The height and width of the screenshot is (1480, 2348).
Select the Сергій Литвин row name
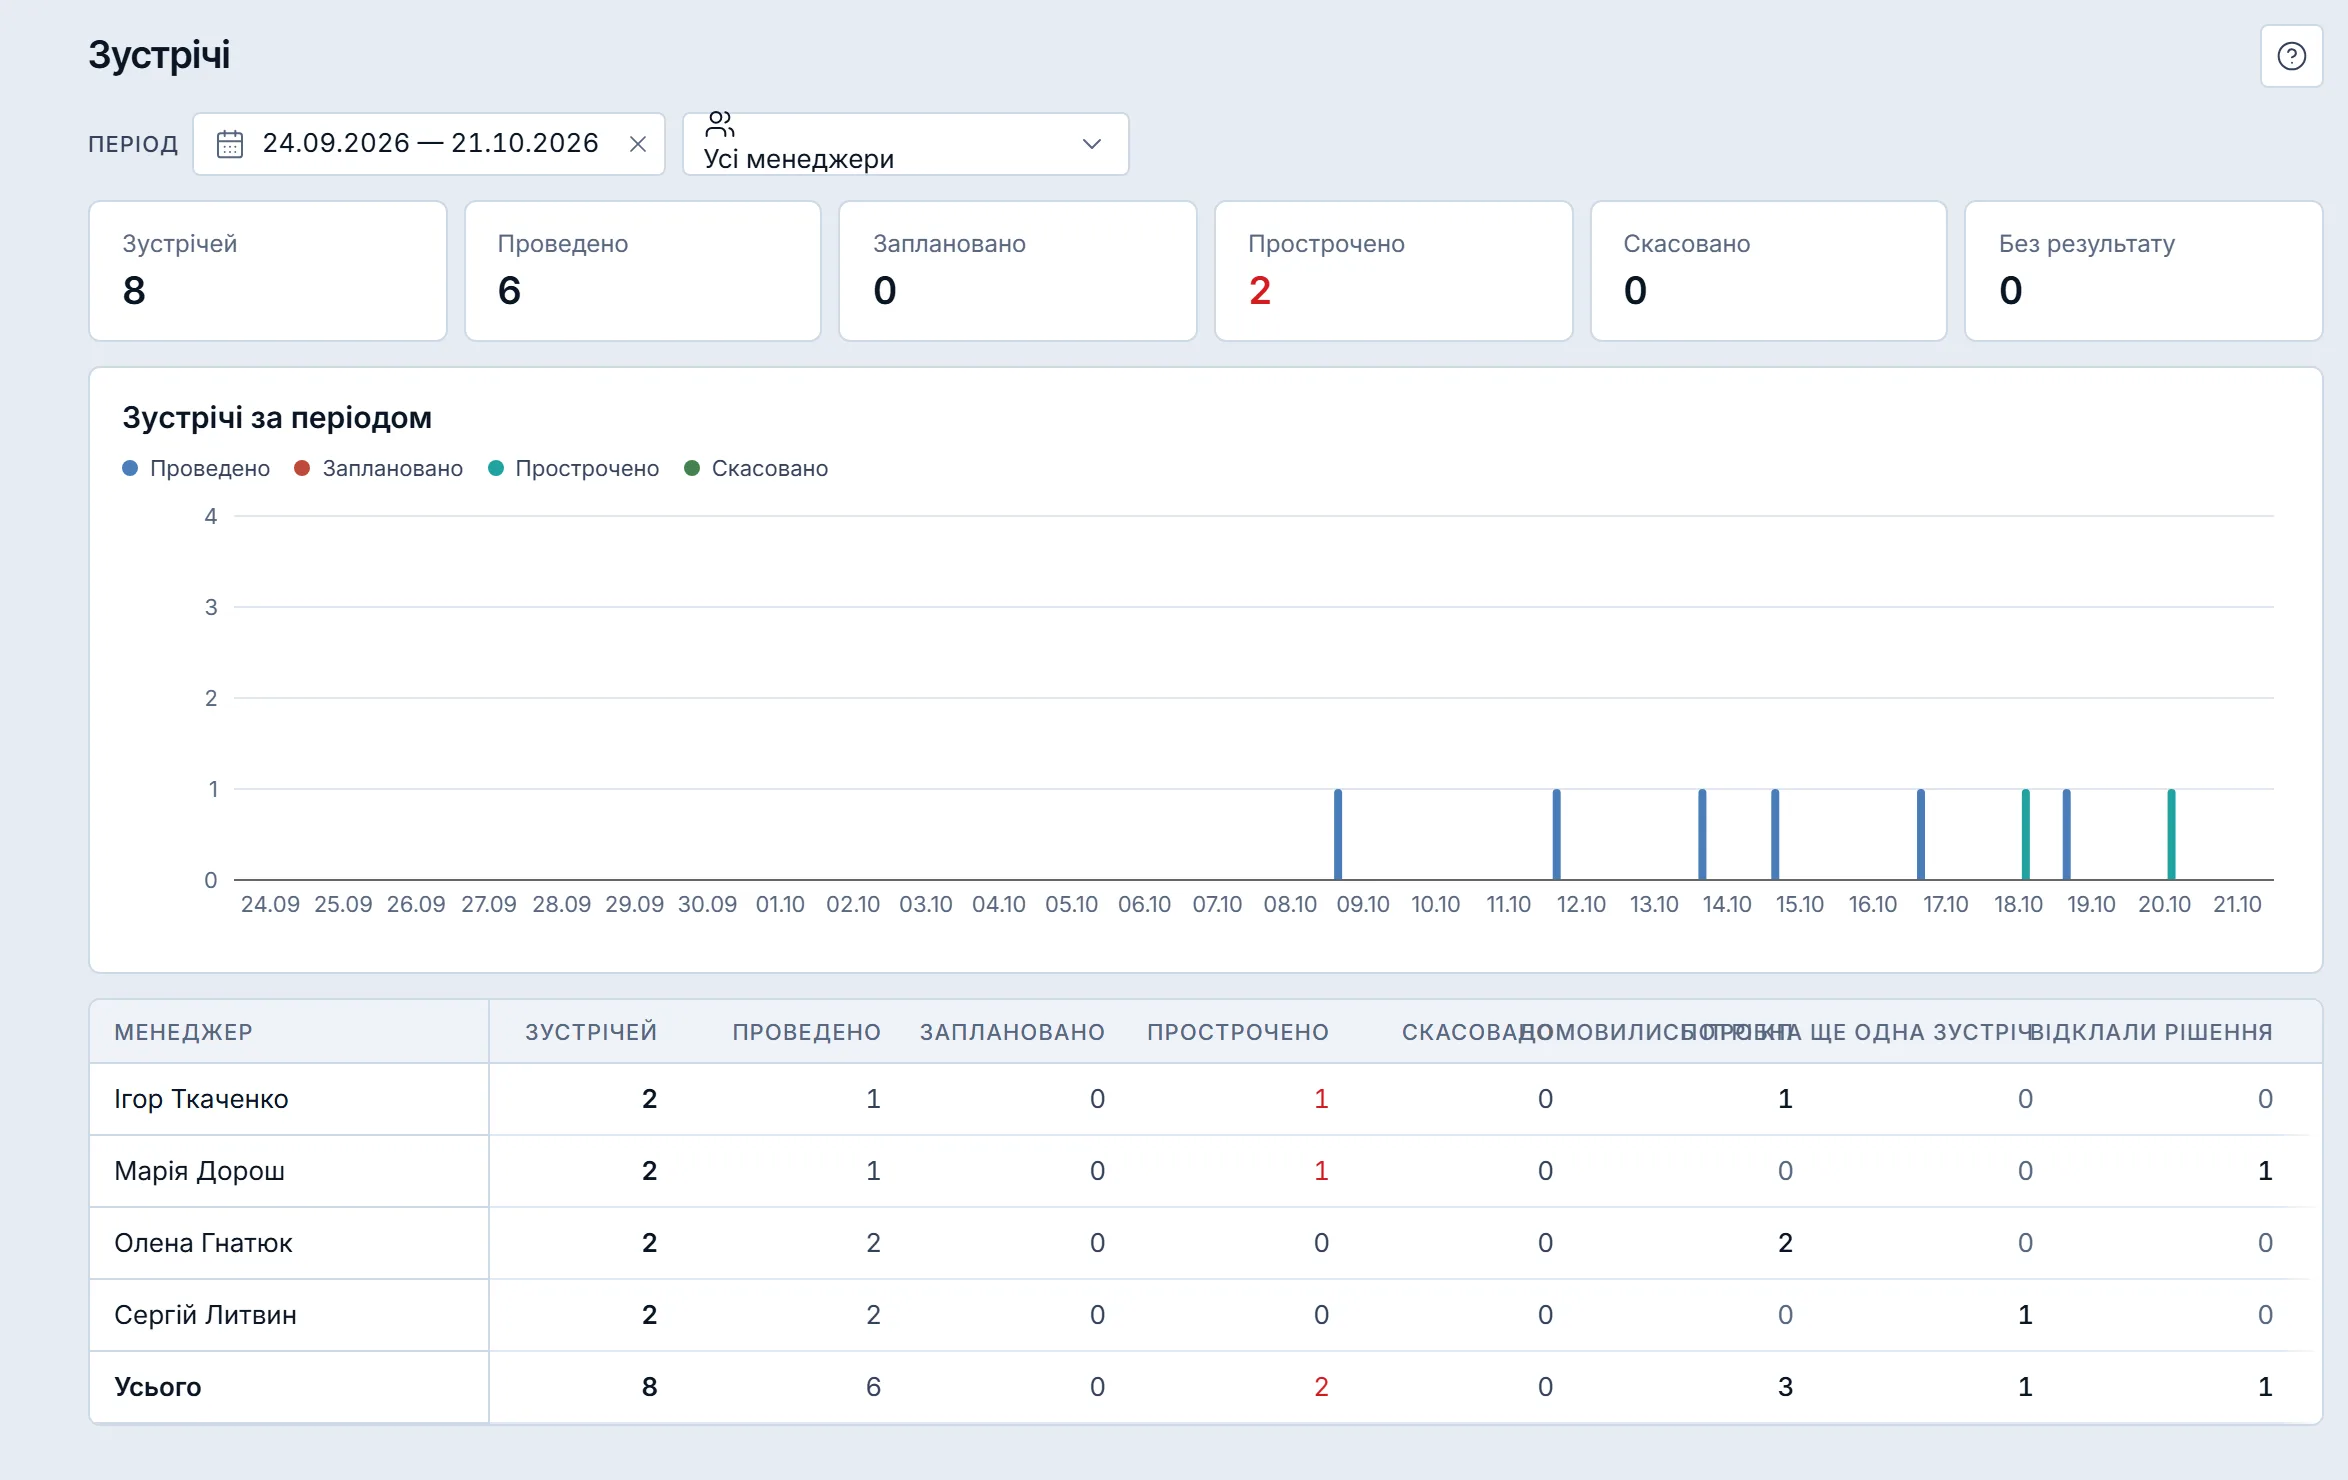[x=205, y=1315]
